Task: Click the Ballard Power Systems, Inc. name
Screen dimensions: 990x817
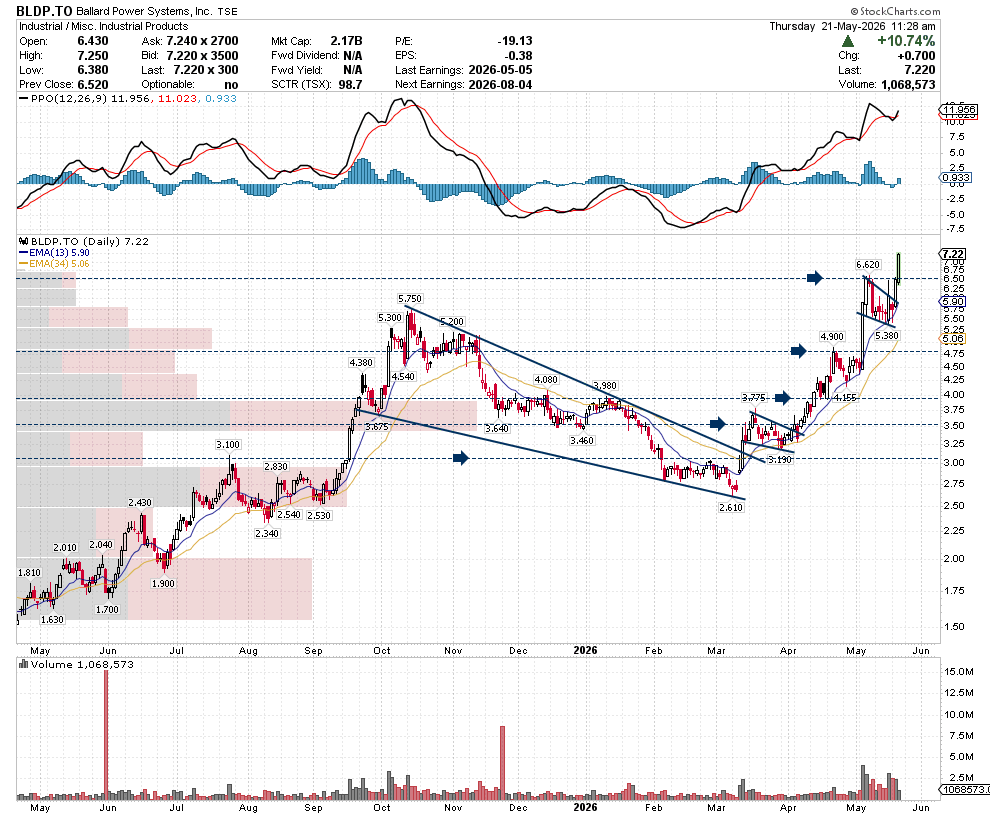Action: 144,11
